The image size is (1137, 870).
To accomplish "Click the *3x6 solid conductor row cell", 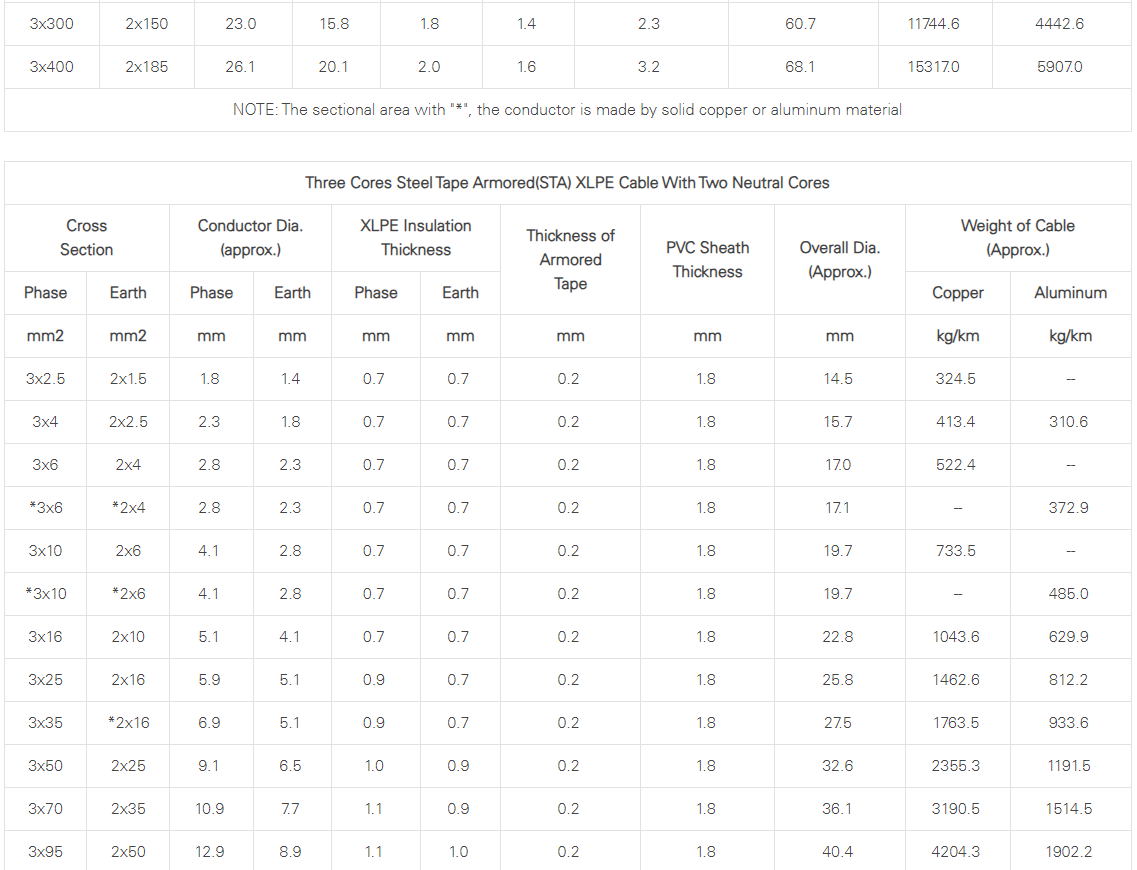I will pyautogui.click(x=45, y=508).
